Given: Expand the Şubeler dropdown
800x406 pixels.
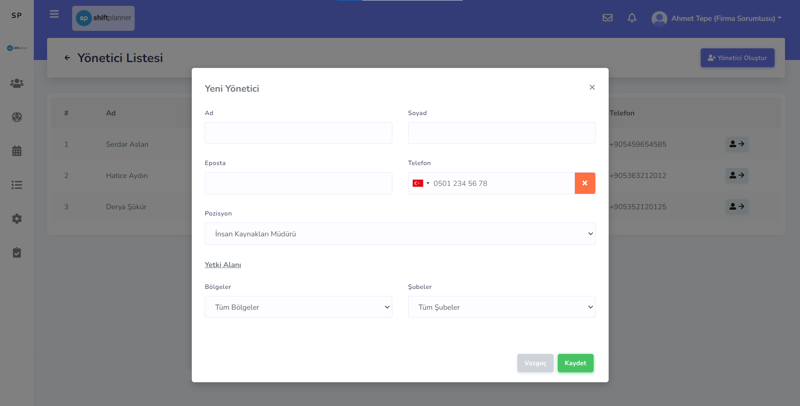Looking at the screenshot, I should click(x=501, y=307).
